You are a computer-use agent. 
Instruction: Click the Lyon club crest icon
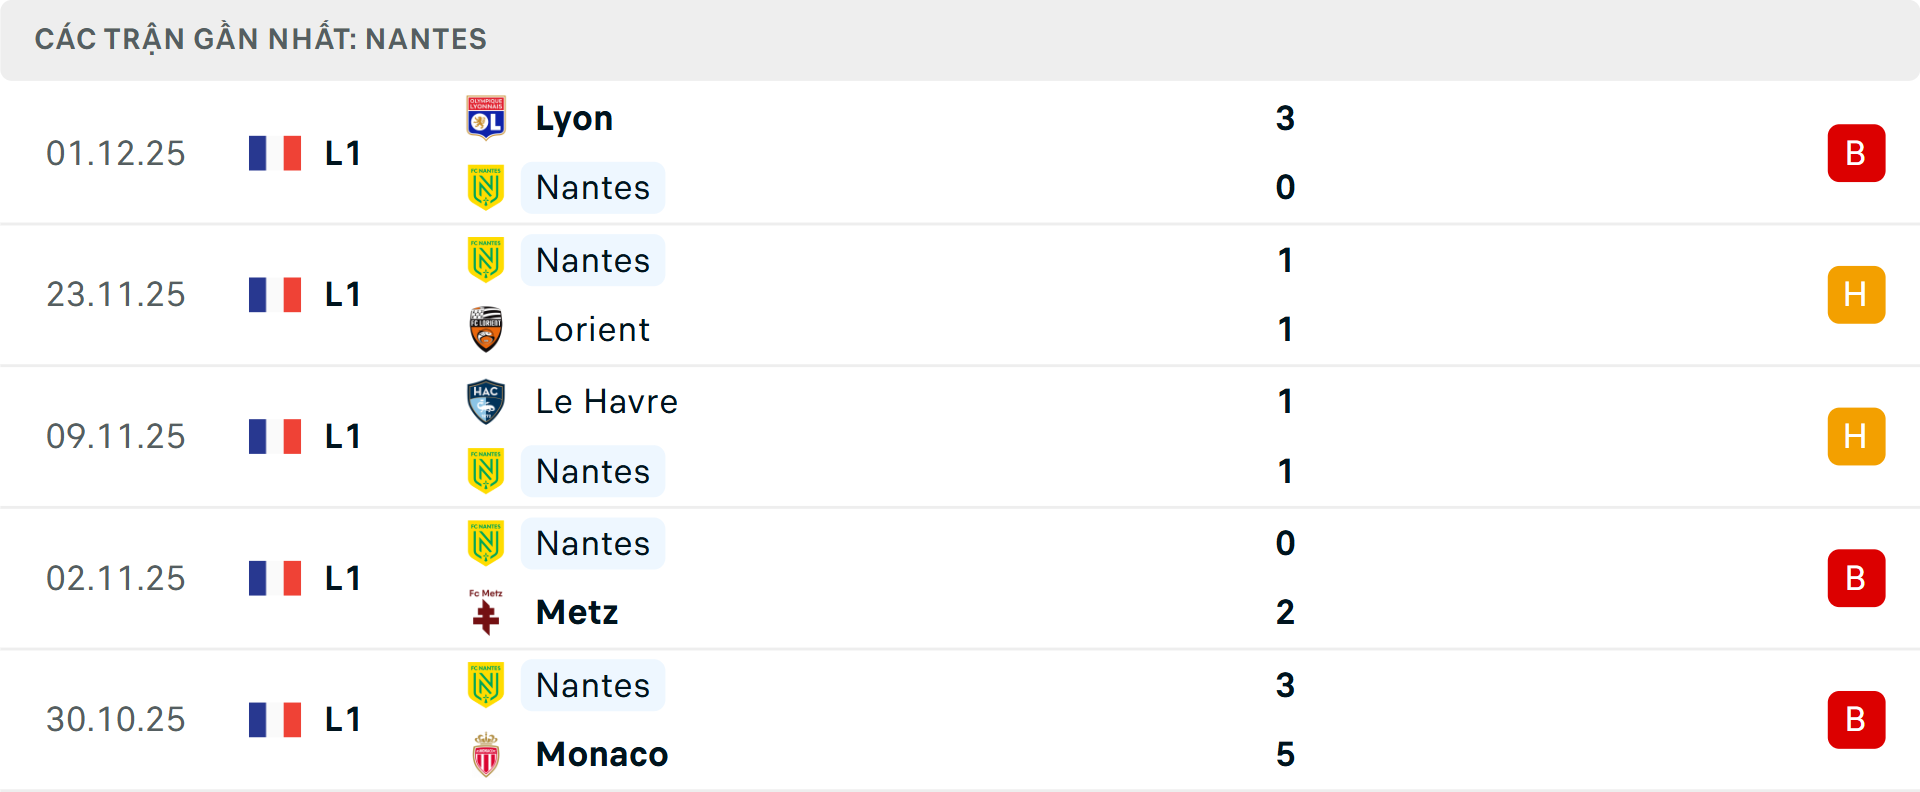[486, 118]
